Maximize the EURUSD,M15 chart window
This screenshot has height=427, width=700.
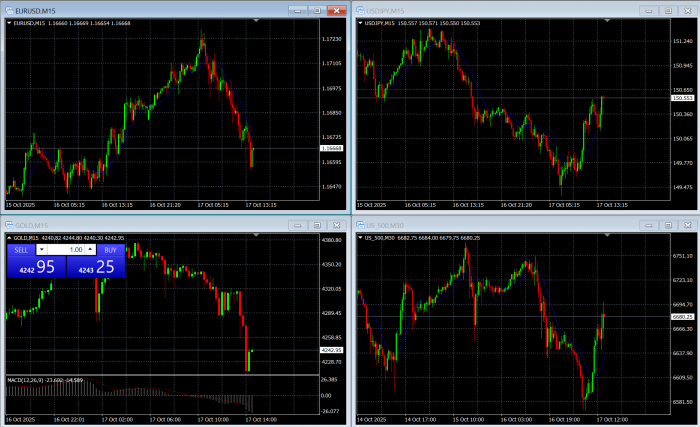(x=315, y=9)
